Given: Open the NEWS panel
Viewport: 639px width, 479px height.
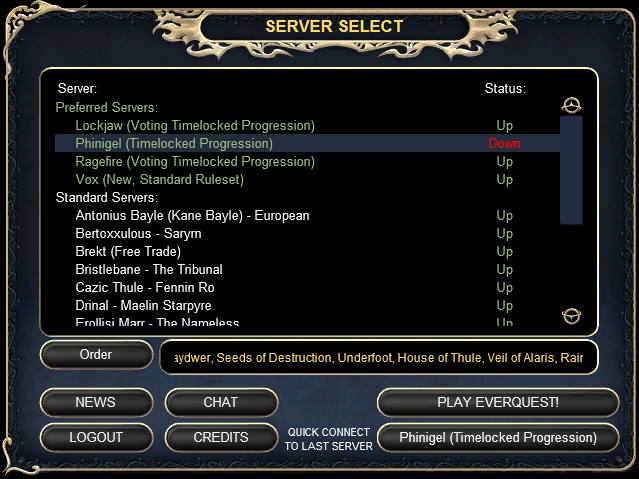Looking at the screenshot, I should coord(96,402).
